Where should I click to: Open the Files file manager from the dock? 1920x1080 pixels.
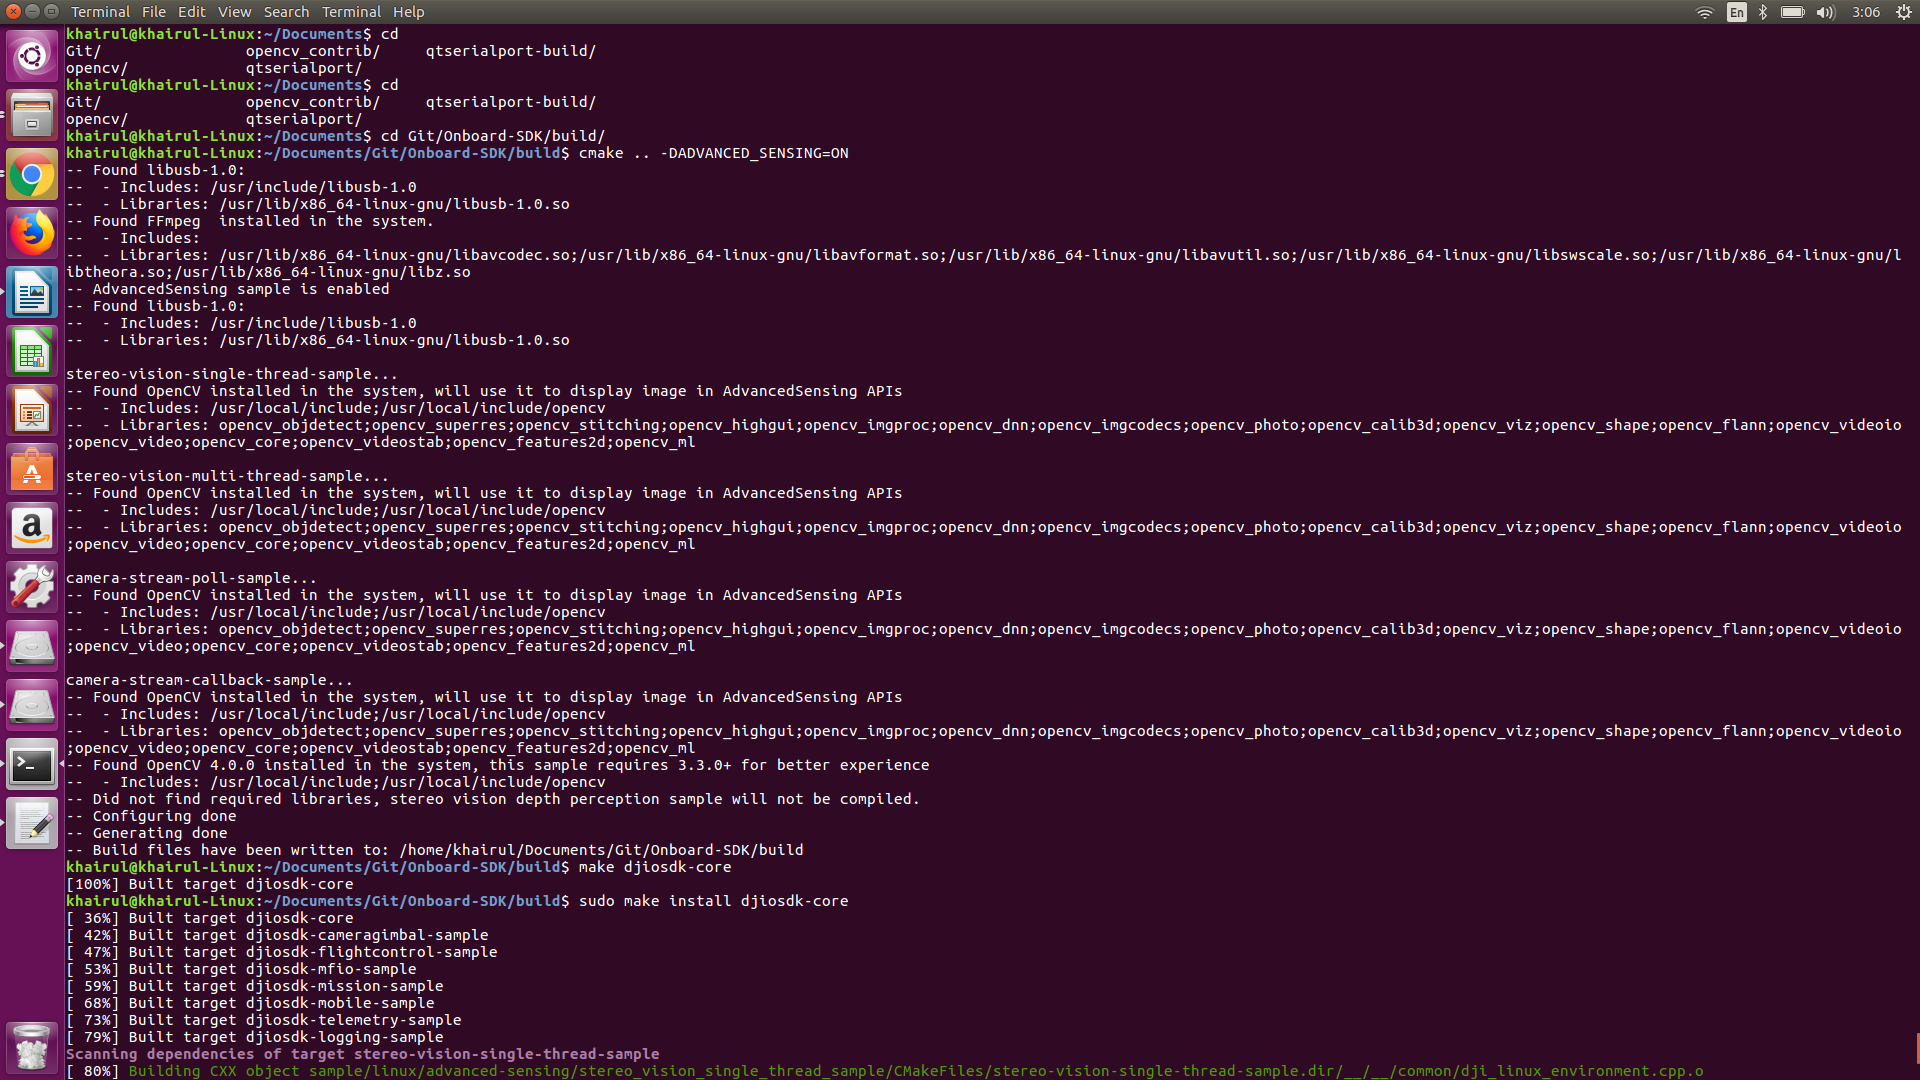click(x=32, y=115)
